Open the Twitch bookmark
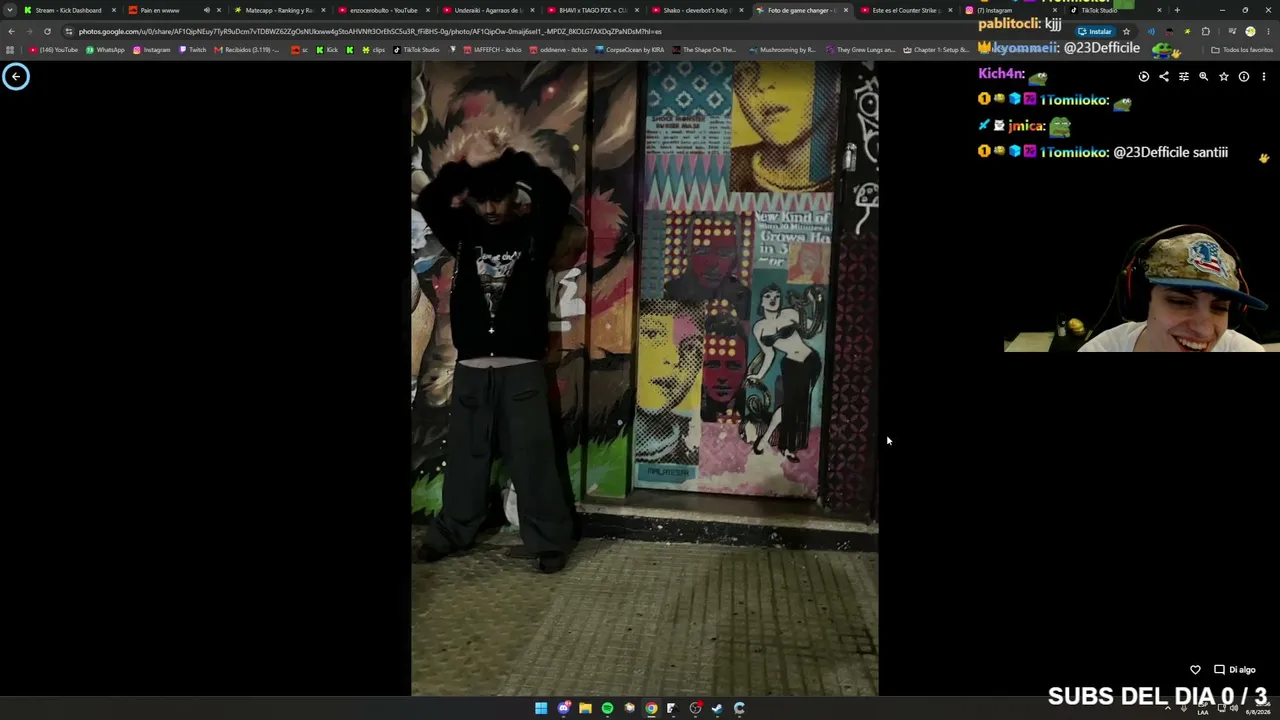Screen dimensions: 1280x720 (x=193, y=49)
